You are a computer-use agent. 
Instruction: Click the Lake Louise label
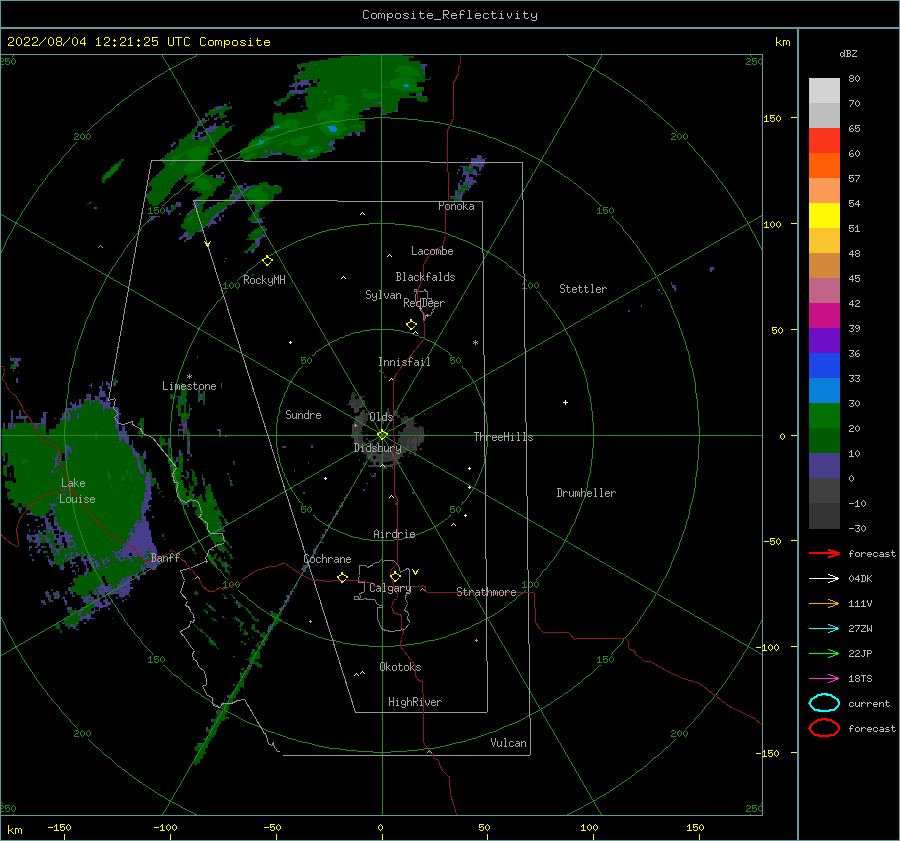(77, 491)
